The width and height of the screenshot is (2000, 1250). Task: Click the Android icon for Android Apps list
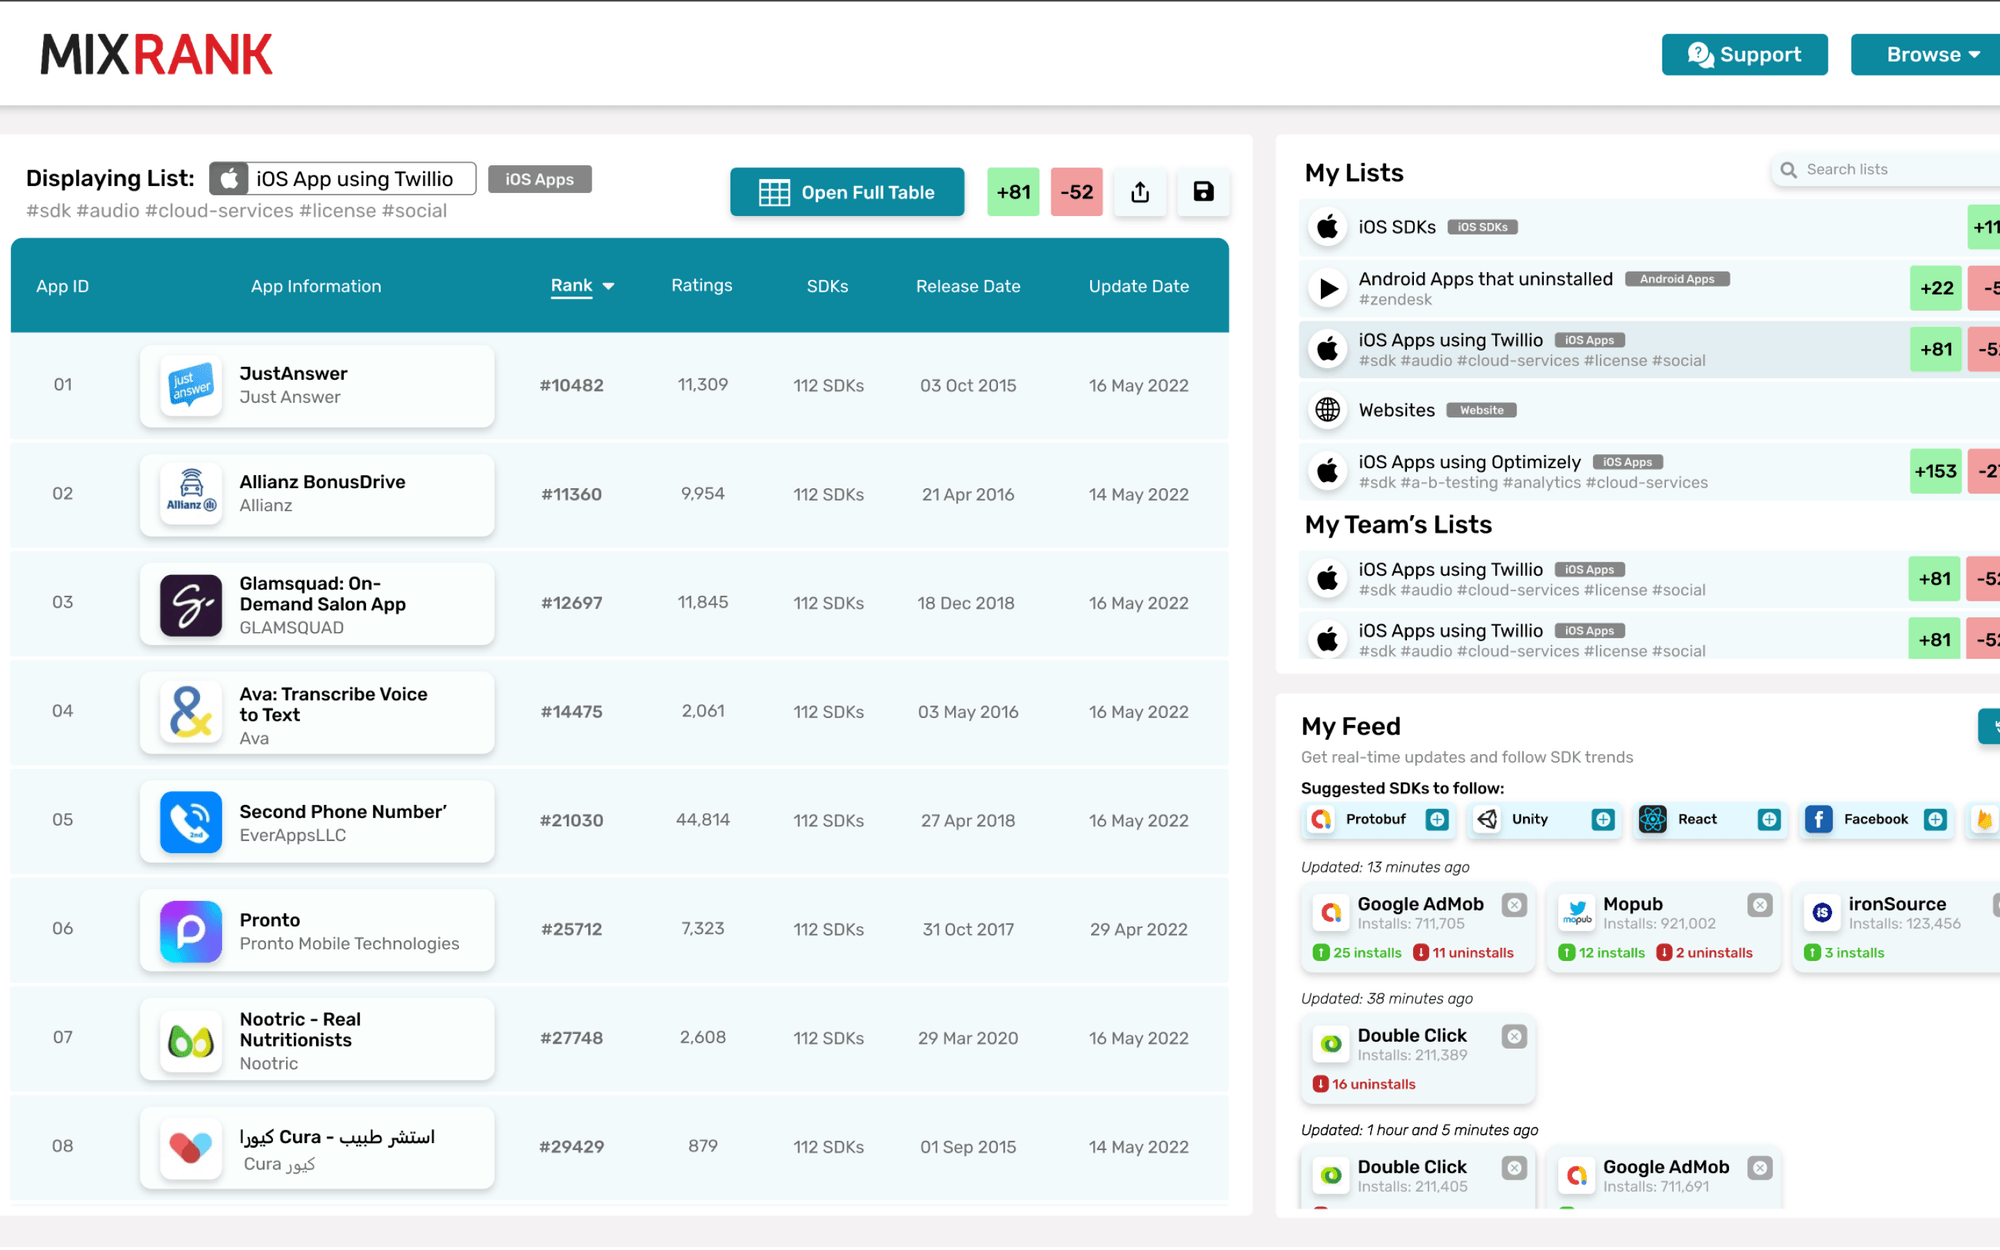pos(1327,288)
